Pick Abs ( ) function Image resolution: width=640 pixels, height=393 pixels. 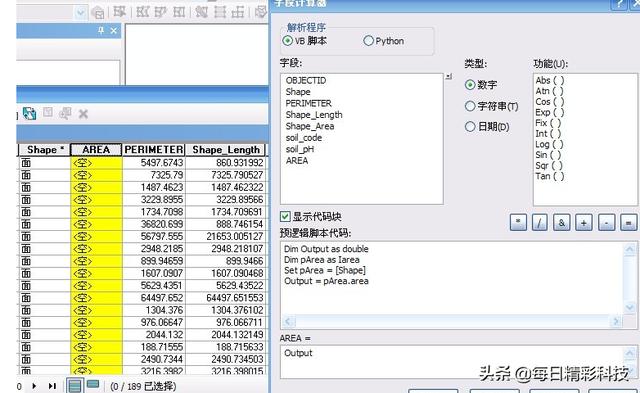pos(550,80)
